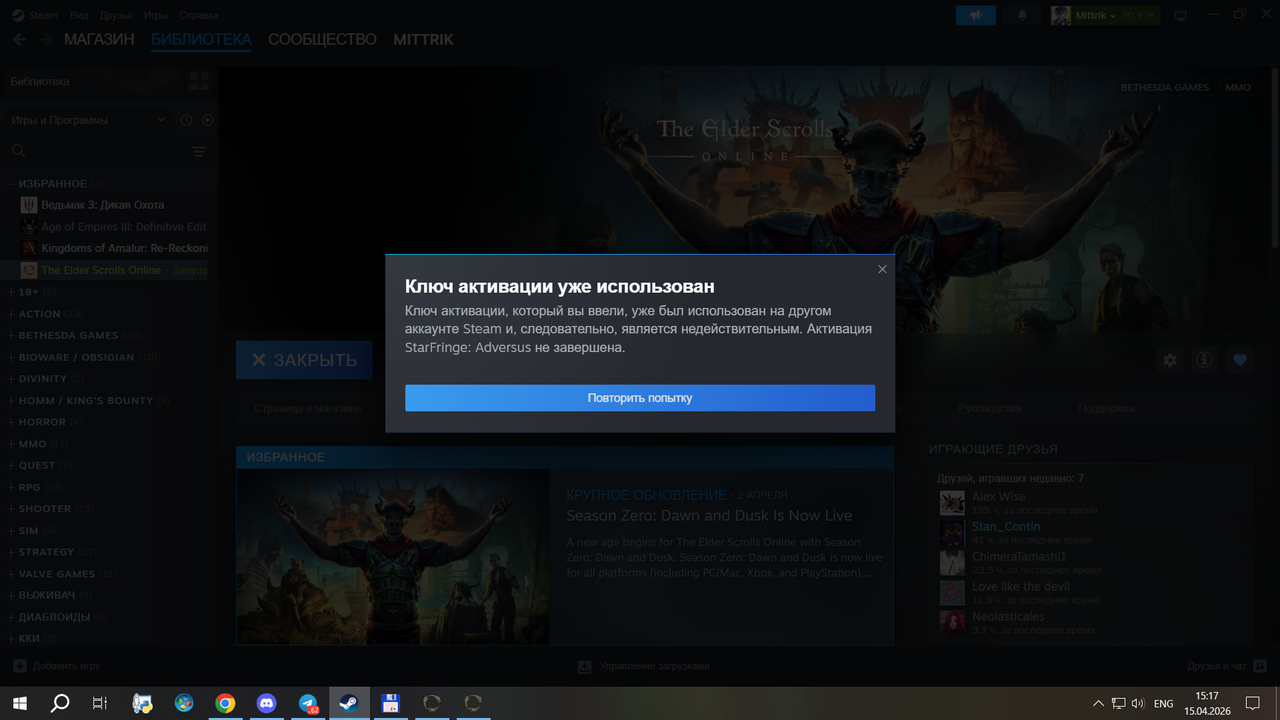This screenshot has height=720, width=1280.
Task: Open the Season Zero news thumbnail
Action: [x=393, y=556]
